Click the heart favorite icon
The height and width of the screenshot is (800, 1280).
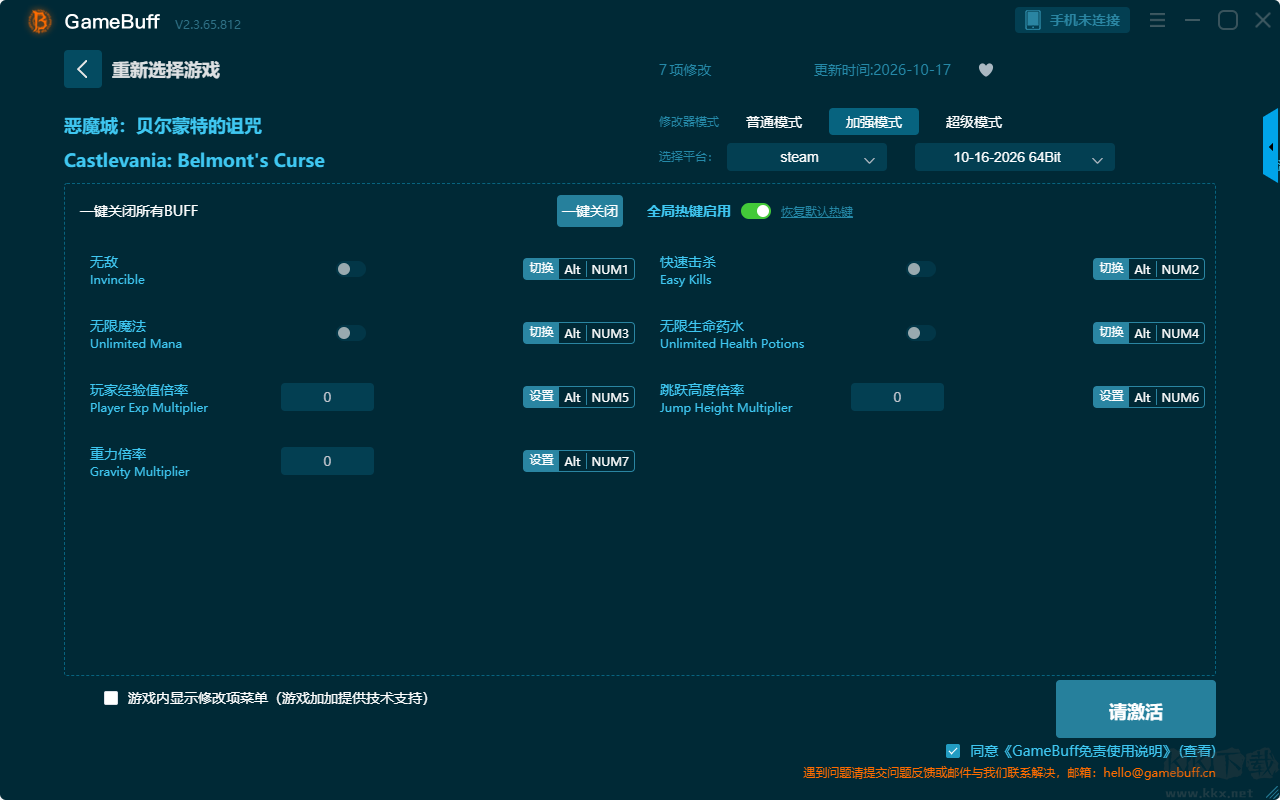[x=986, y=70]
